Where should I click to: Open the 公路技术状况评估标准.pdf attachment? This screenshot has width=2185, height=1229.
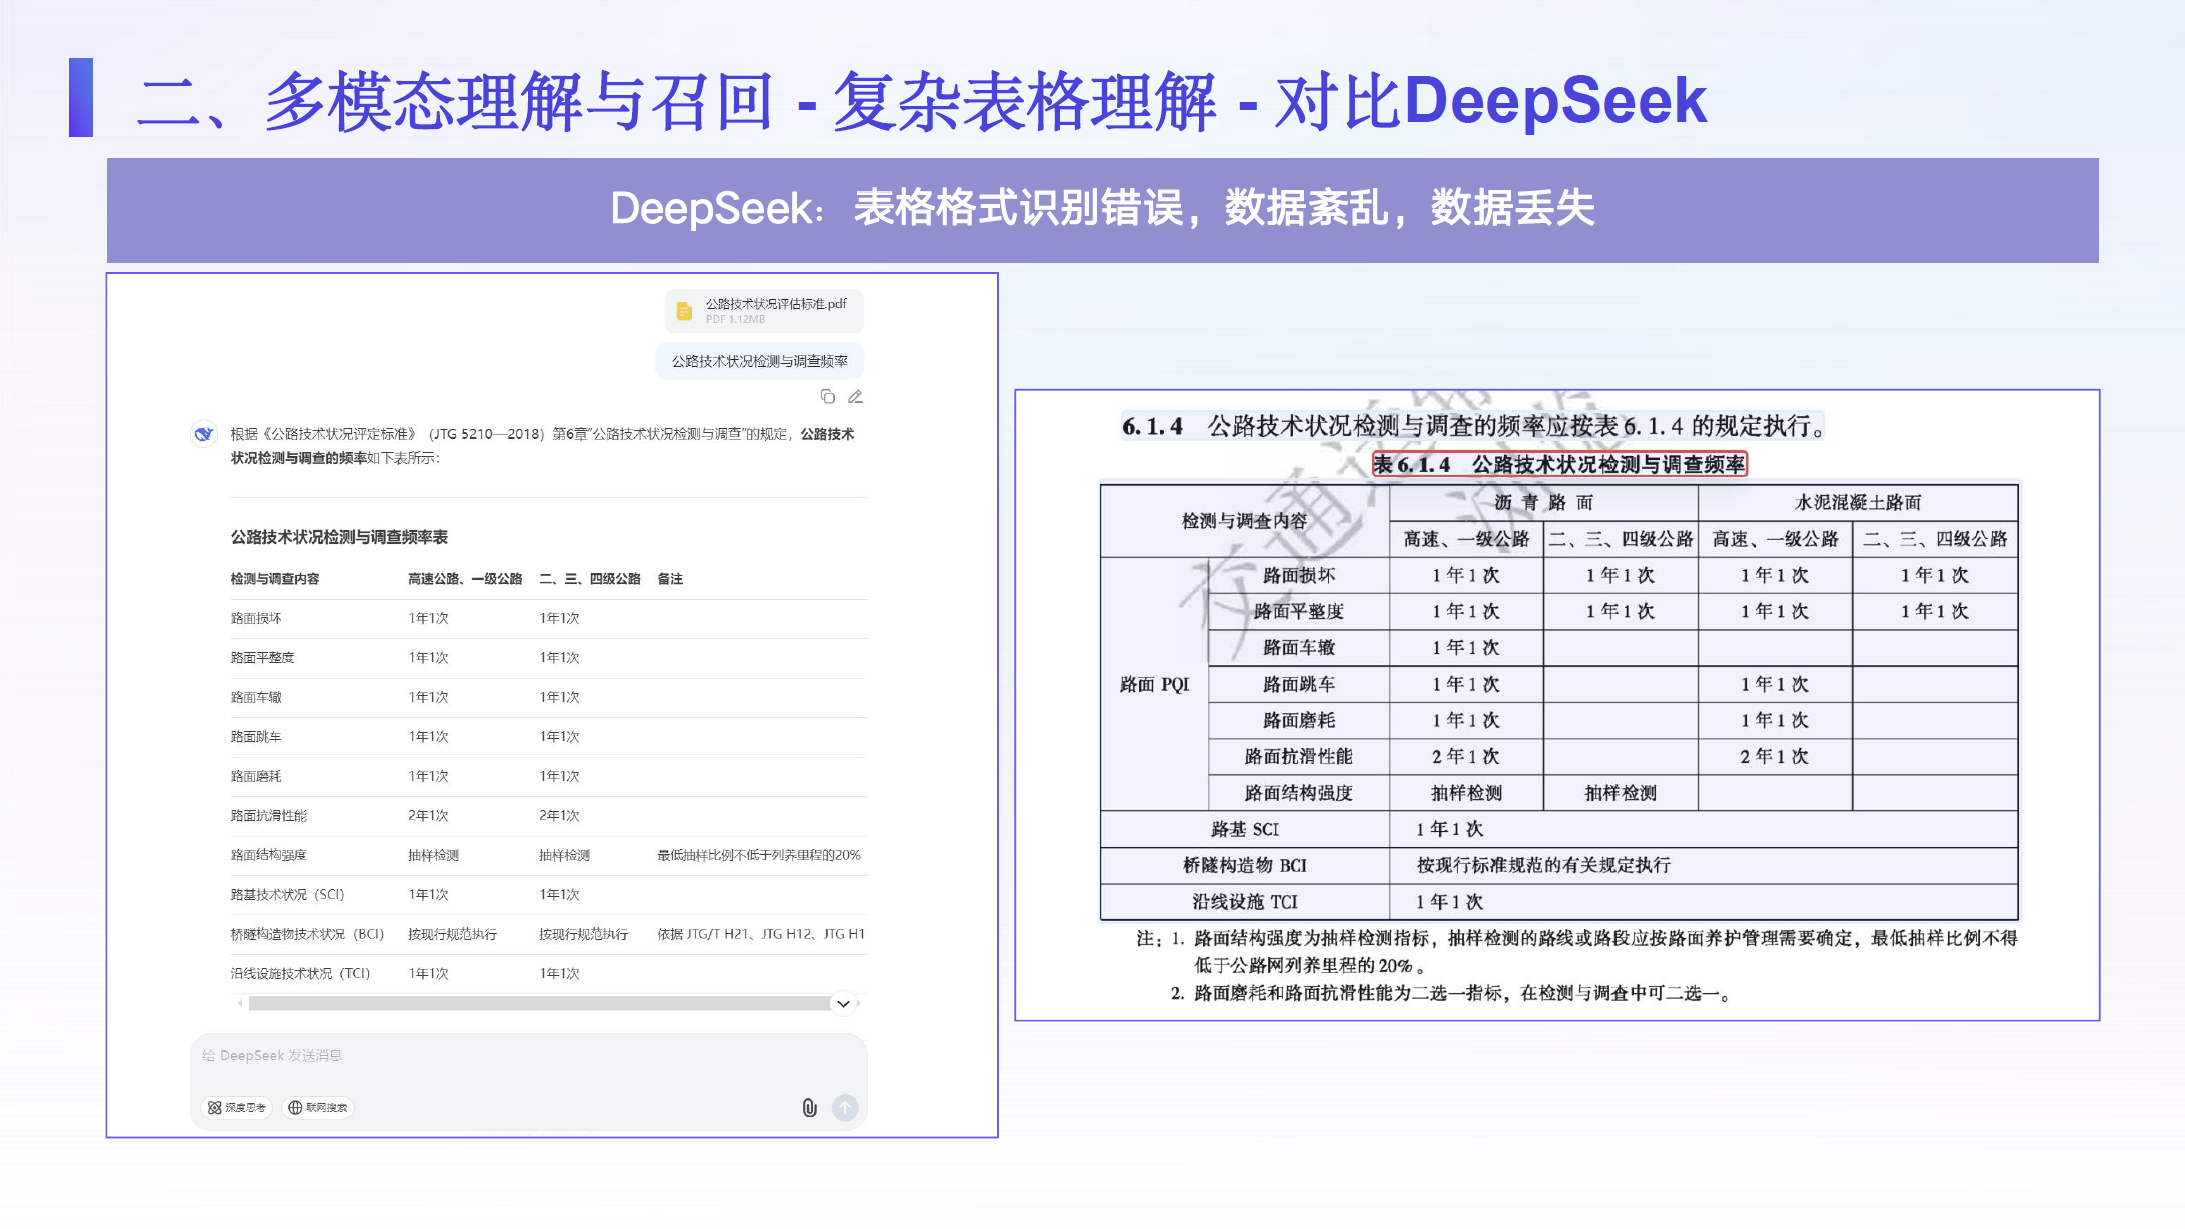pos(775,304)
